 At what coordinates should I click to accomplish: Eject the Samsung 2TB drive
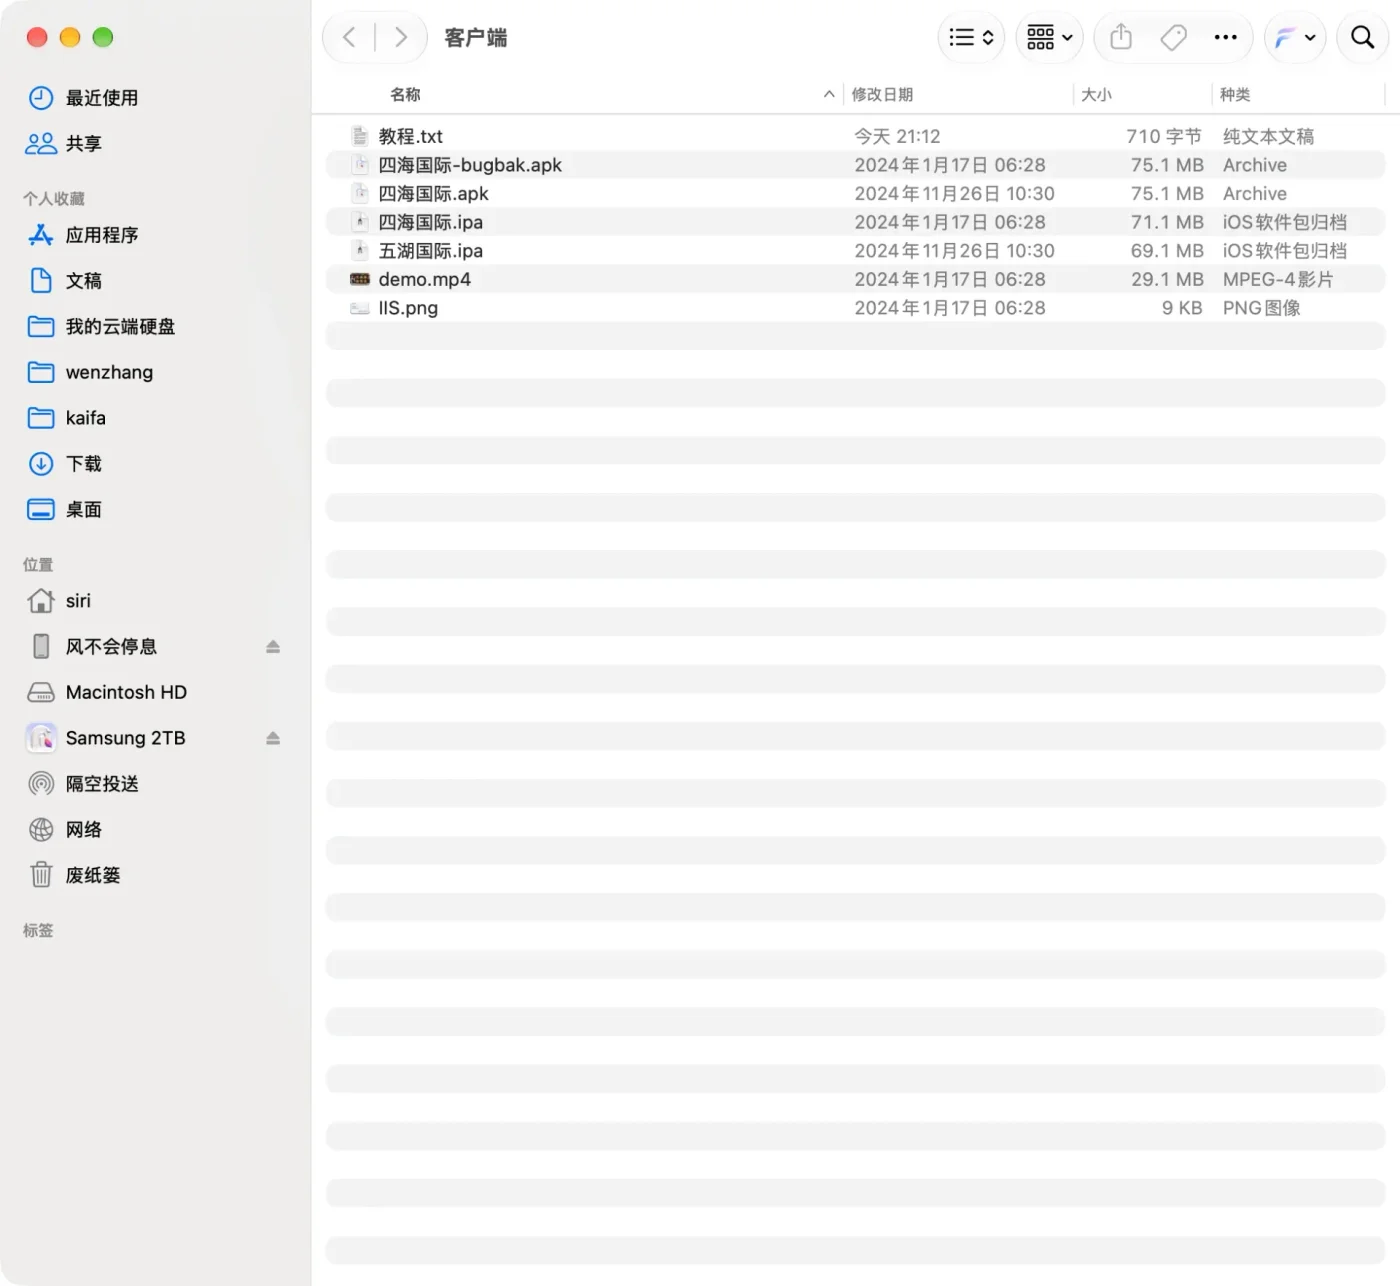click(x=273, y=738)
